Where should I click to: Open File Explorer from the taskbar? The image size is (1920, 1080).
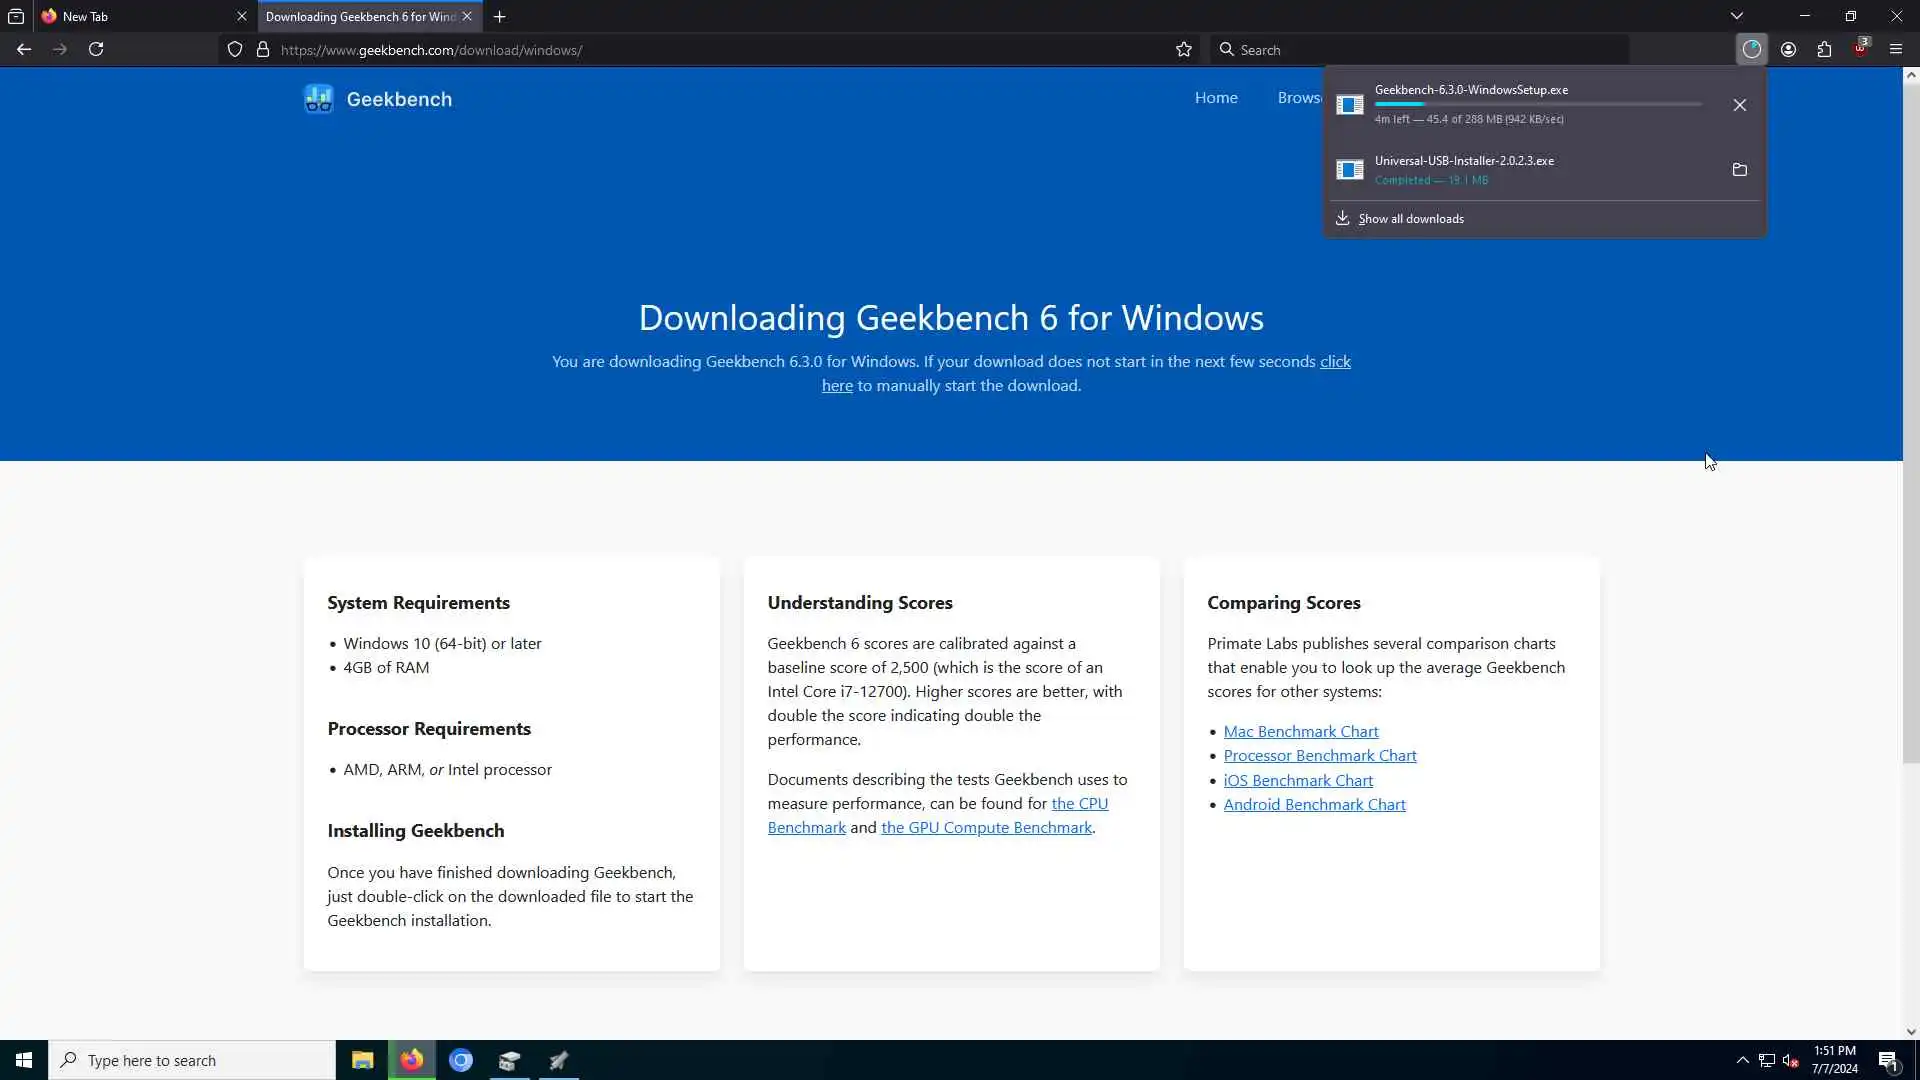tap(362, 1060)
